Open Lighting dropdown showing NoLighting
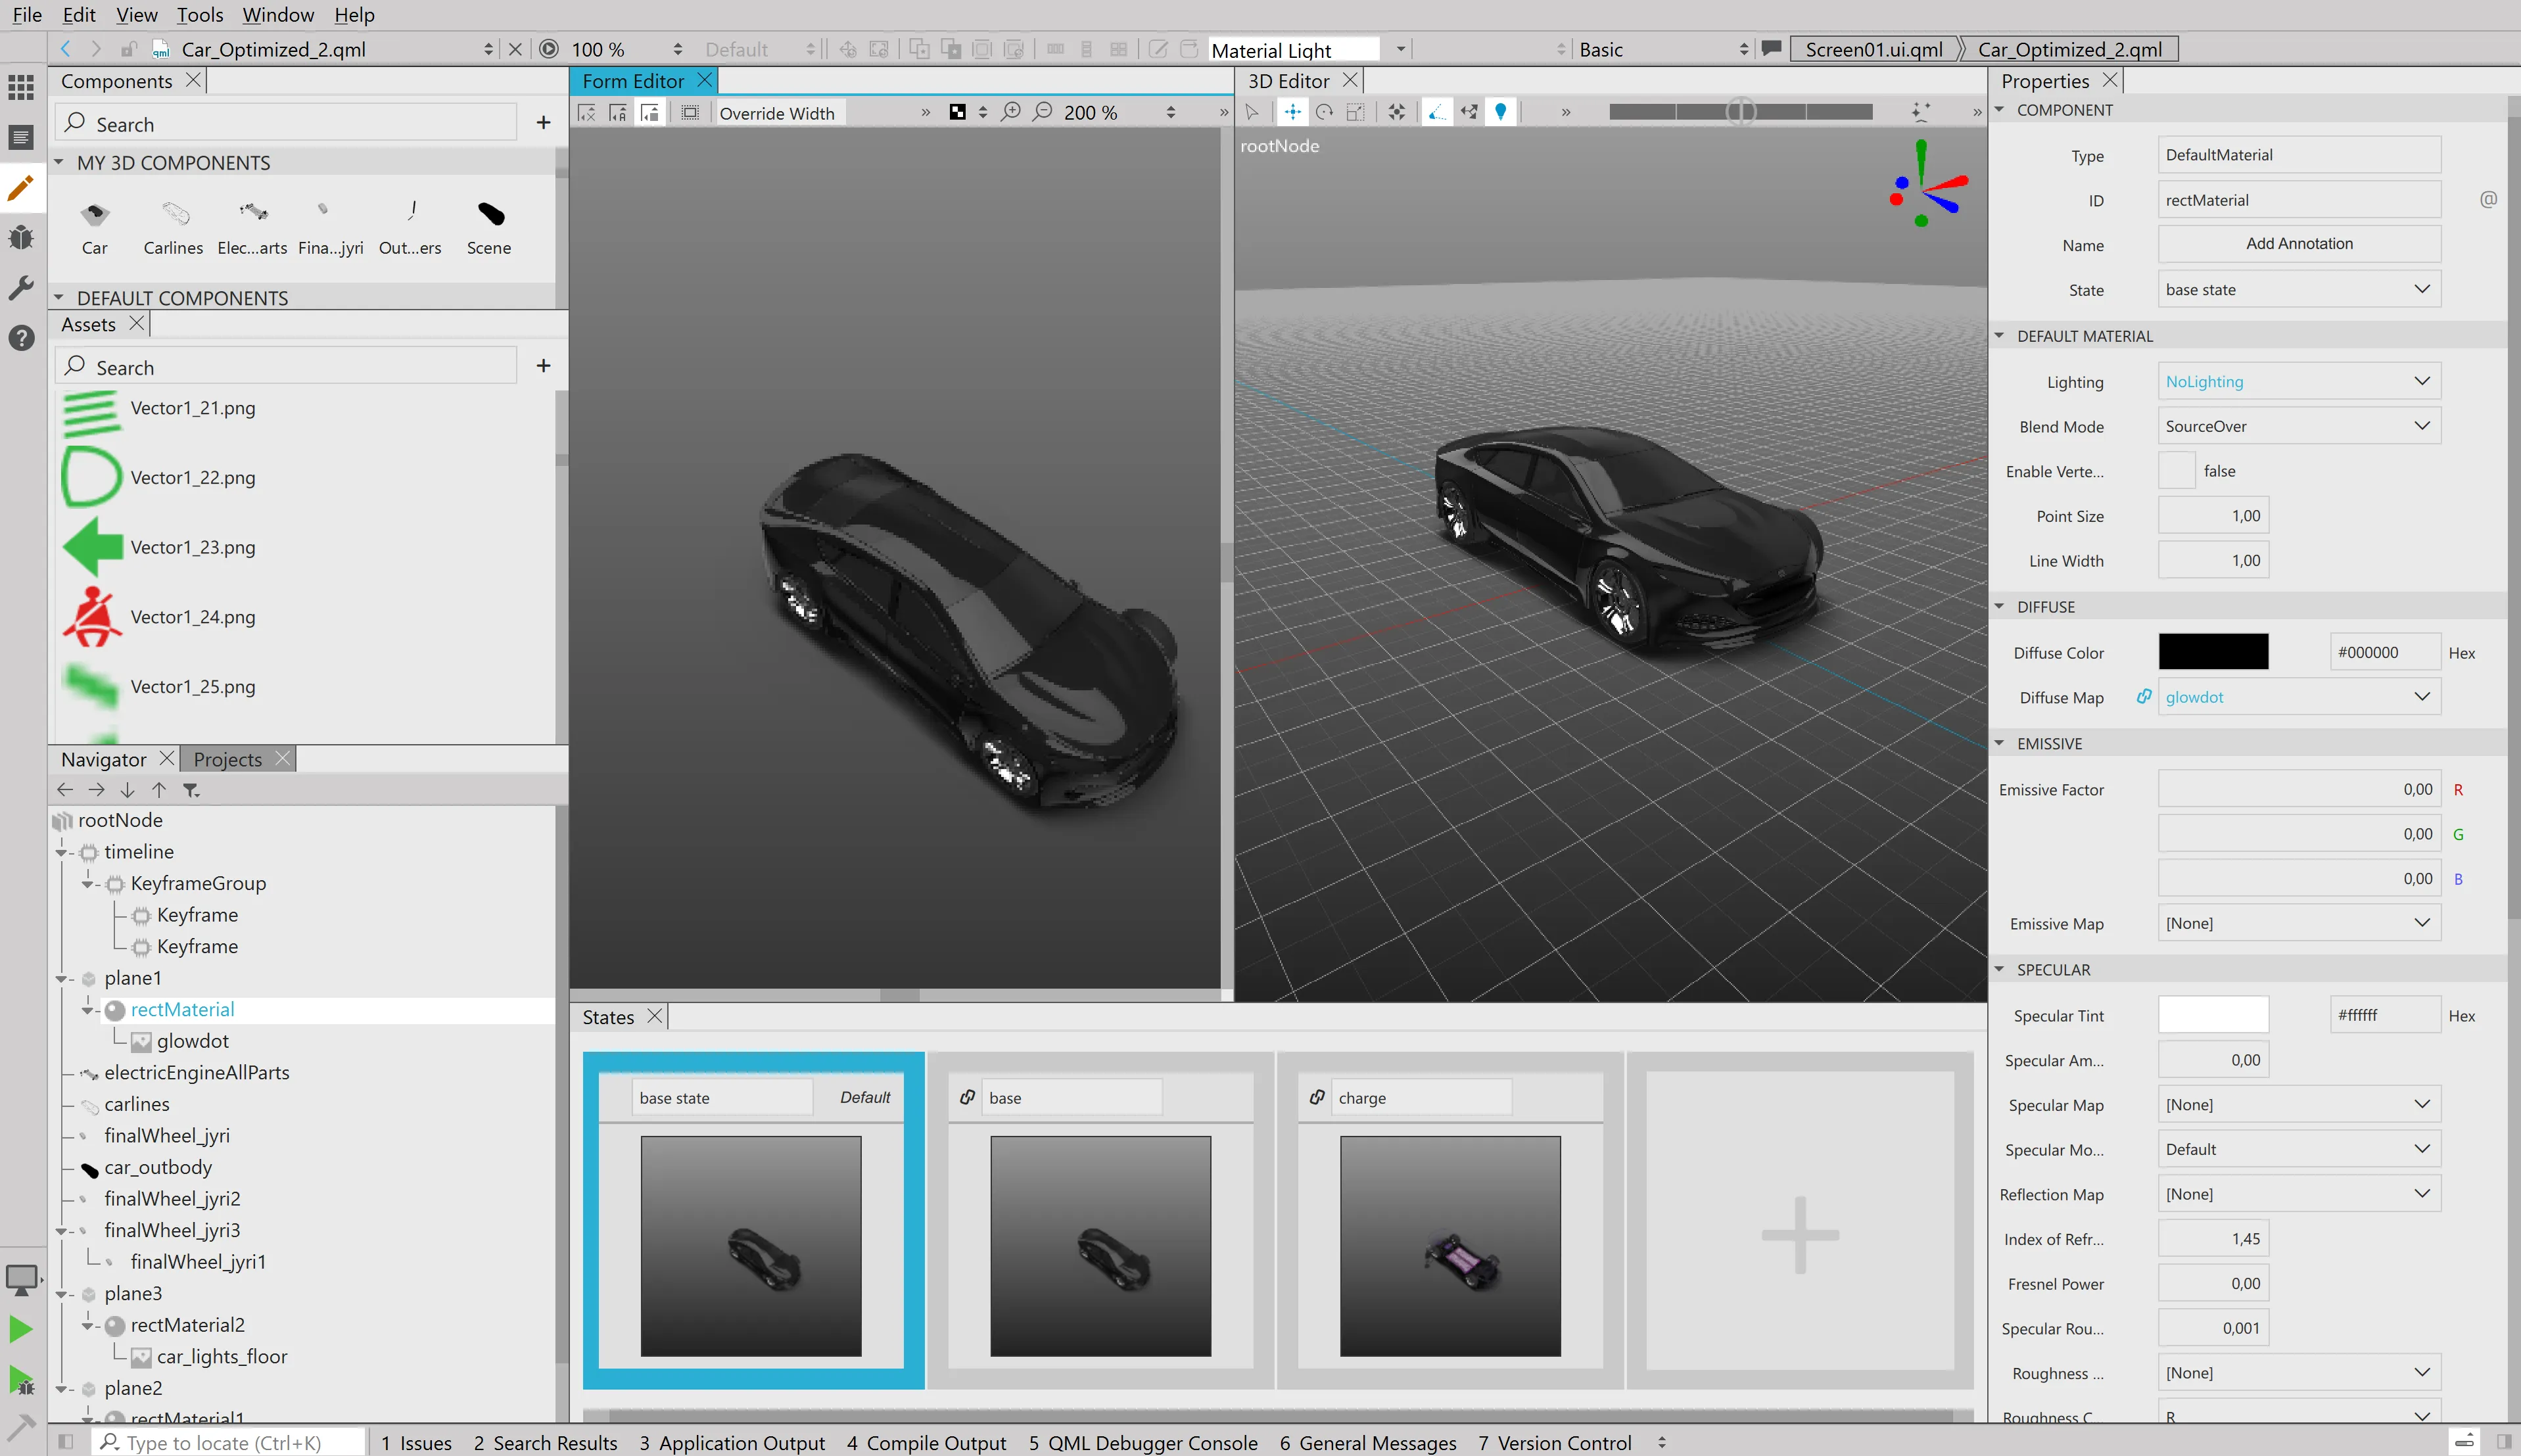This screenshot has height=1456, width=2521. (x=2298, y=381)
